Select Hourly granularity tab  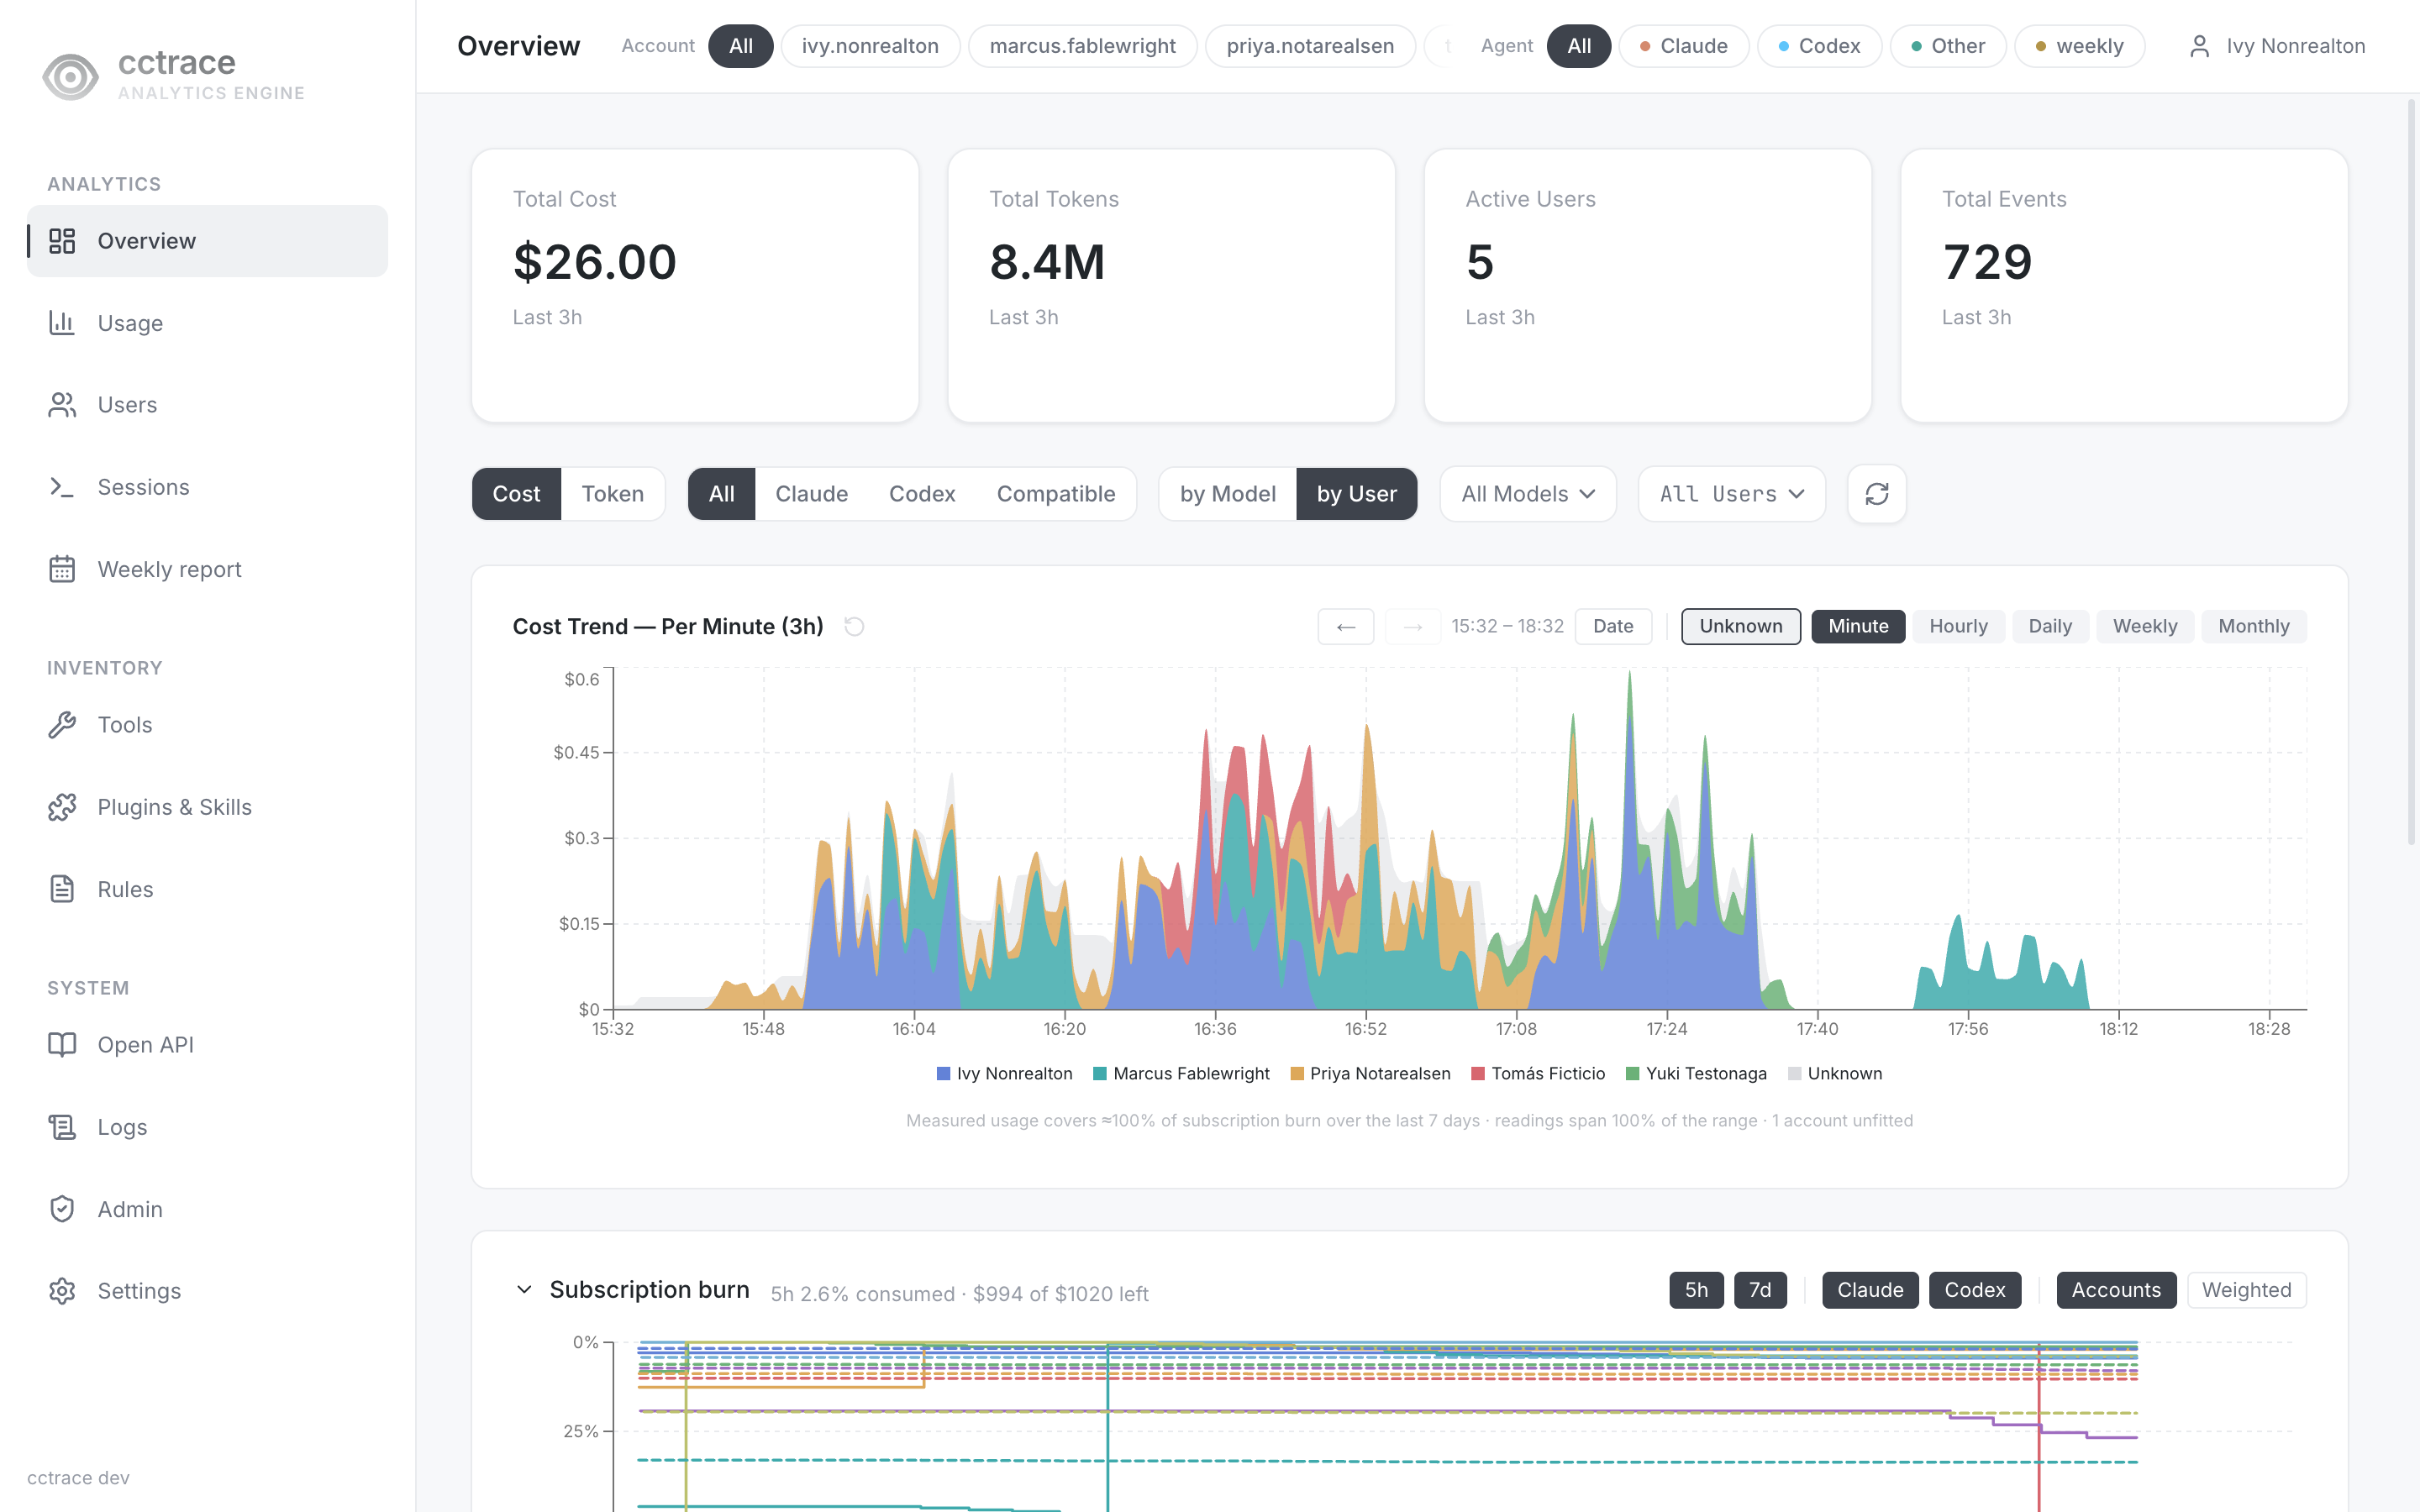(1958, 627)
